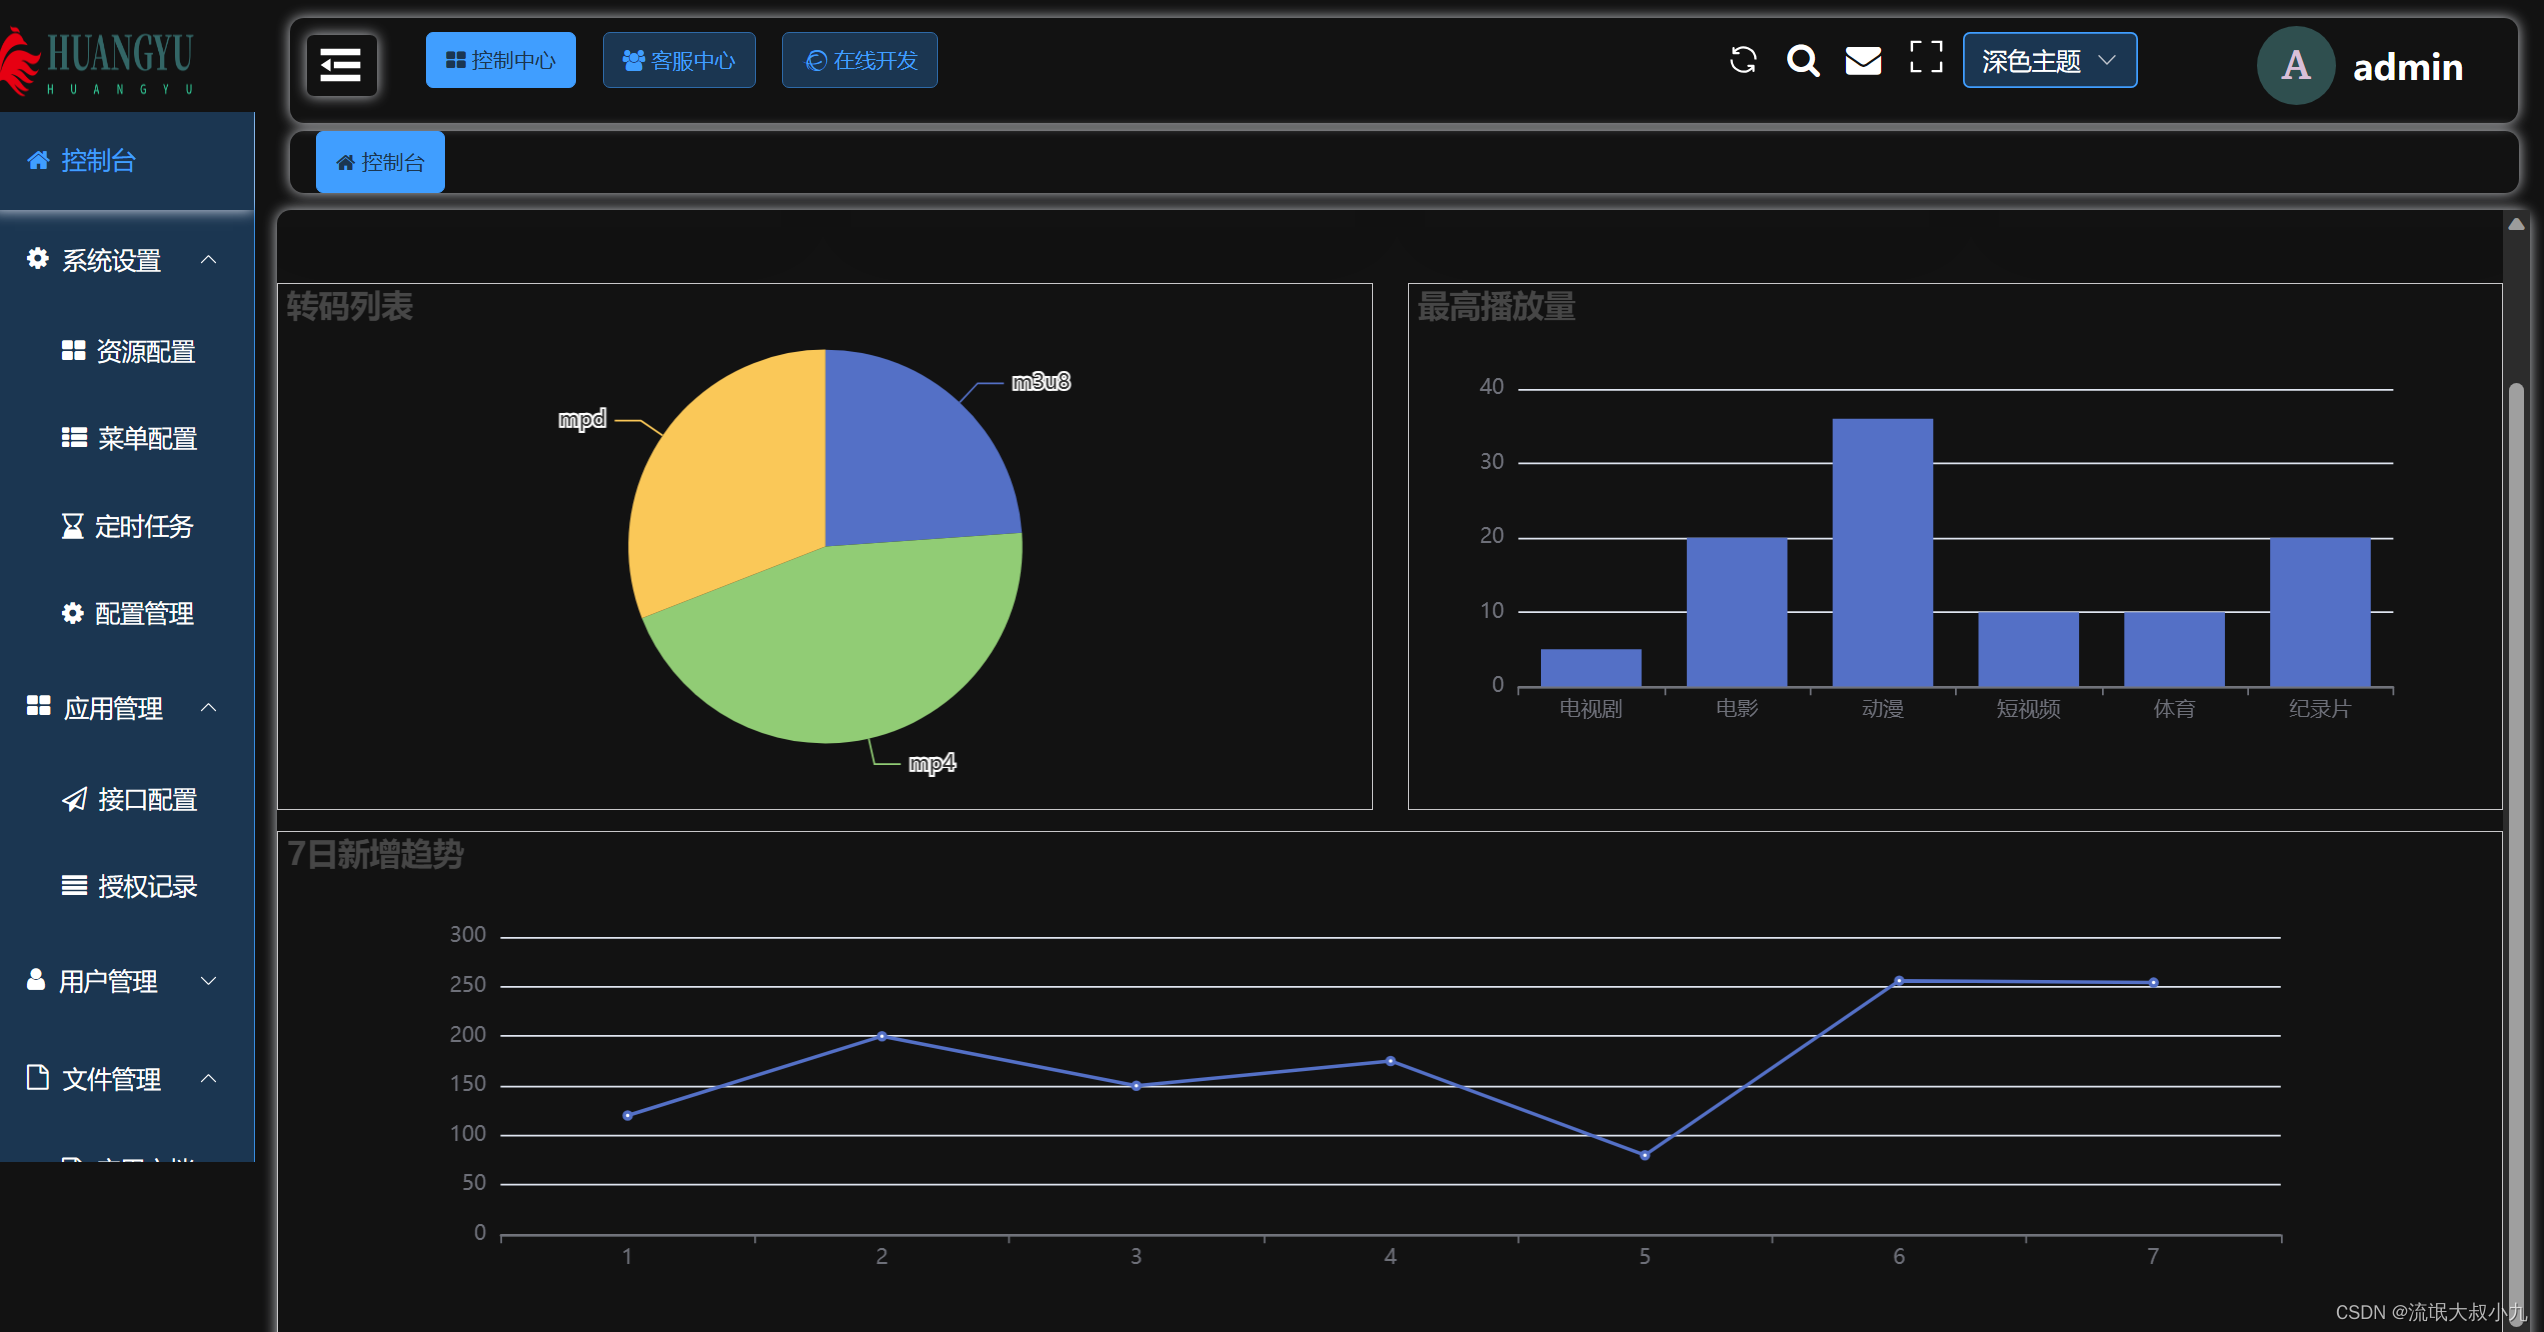Viewport: 2544px width, 1332px height.
Task: Open 客服中心 from the top menu
Action: pyautogui.click(x=679, y=60)
